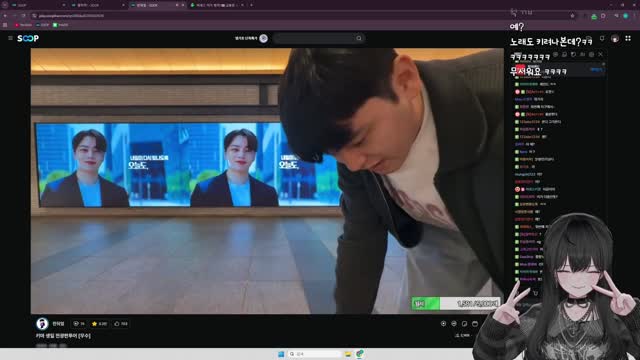Open File Explorer from the taskbar
Screen dimensions: 640x360
(x=348, y=354)
